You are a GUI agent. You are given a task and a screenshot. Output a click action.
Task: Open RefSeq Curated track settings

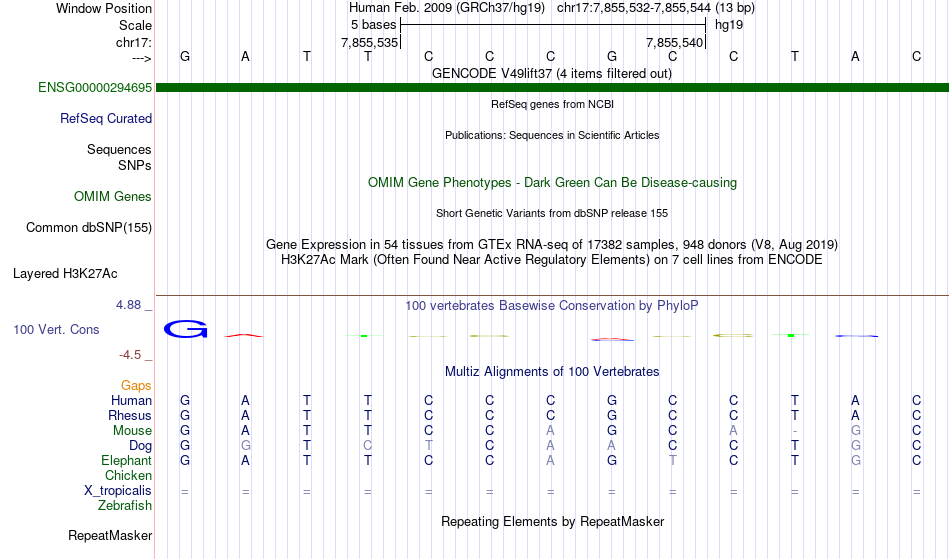tap(105, 119)
